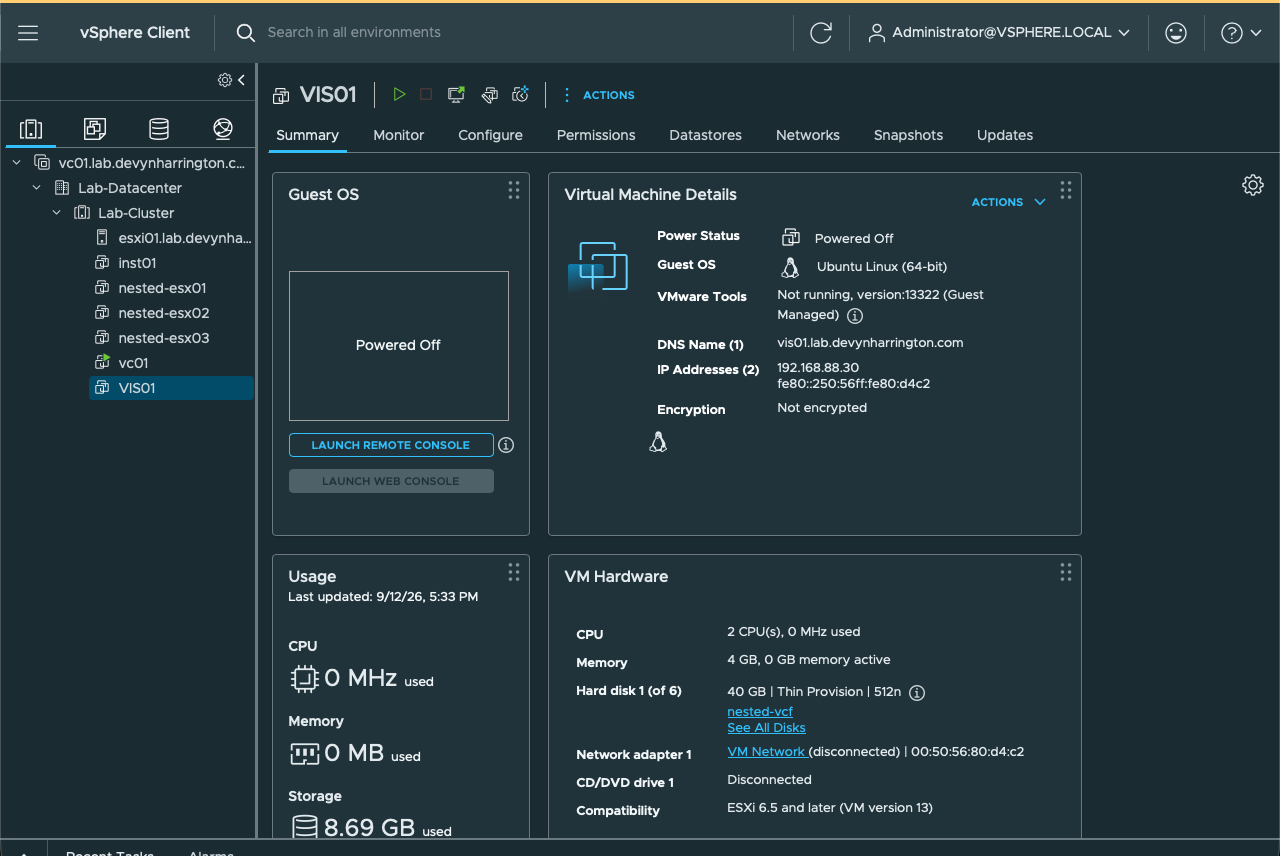Viewport: 1280px width, 856px height.
Task: Open the help question mark menu
Action: (x=1241, y=33)
